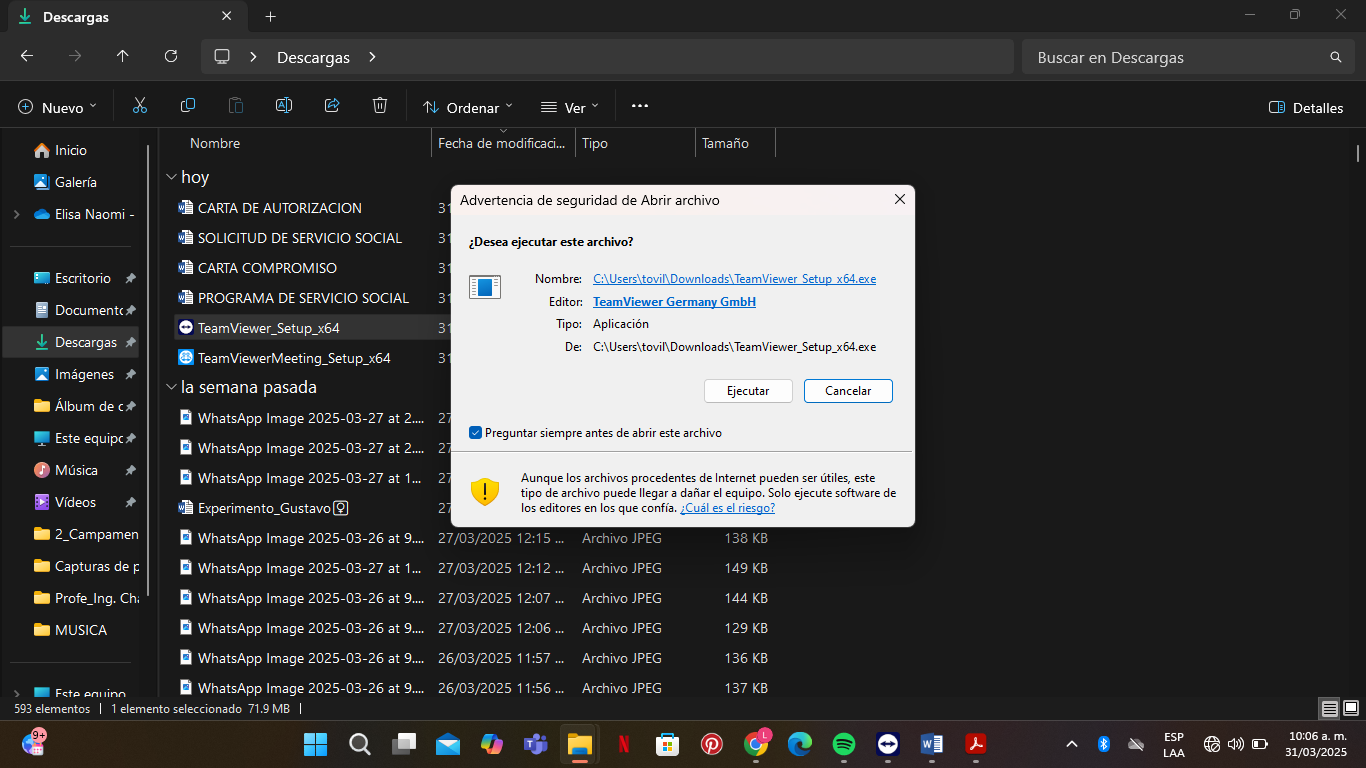Select file PROGRAMA DE SERVICIO SOCIAL
The height and width of the screenshot is (768, 1366).
coord(303,298)
